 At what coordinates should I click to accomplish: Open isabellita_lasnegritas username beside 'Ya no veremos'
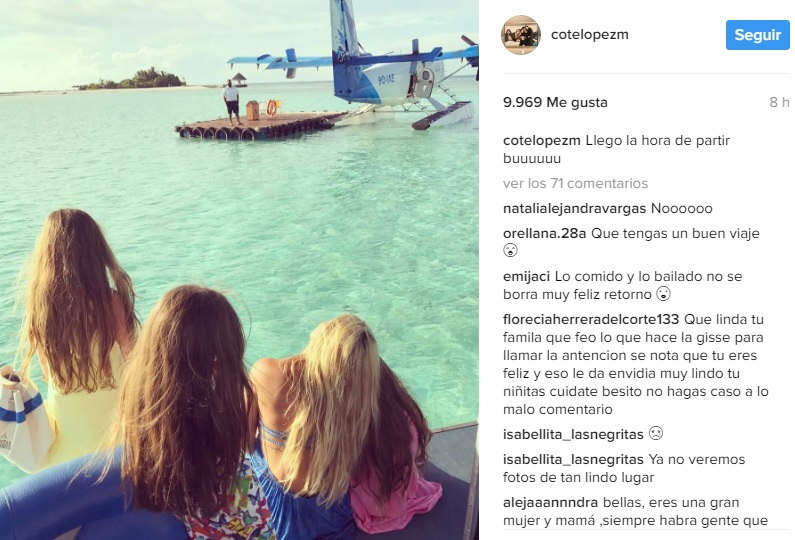[573, 459]
